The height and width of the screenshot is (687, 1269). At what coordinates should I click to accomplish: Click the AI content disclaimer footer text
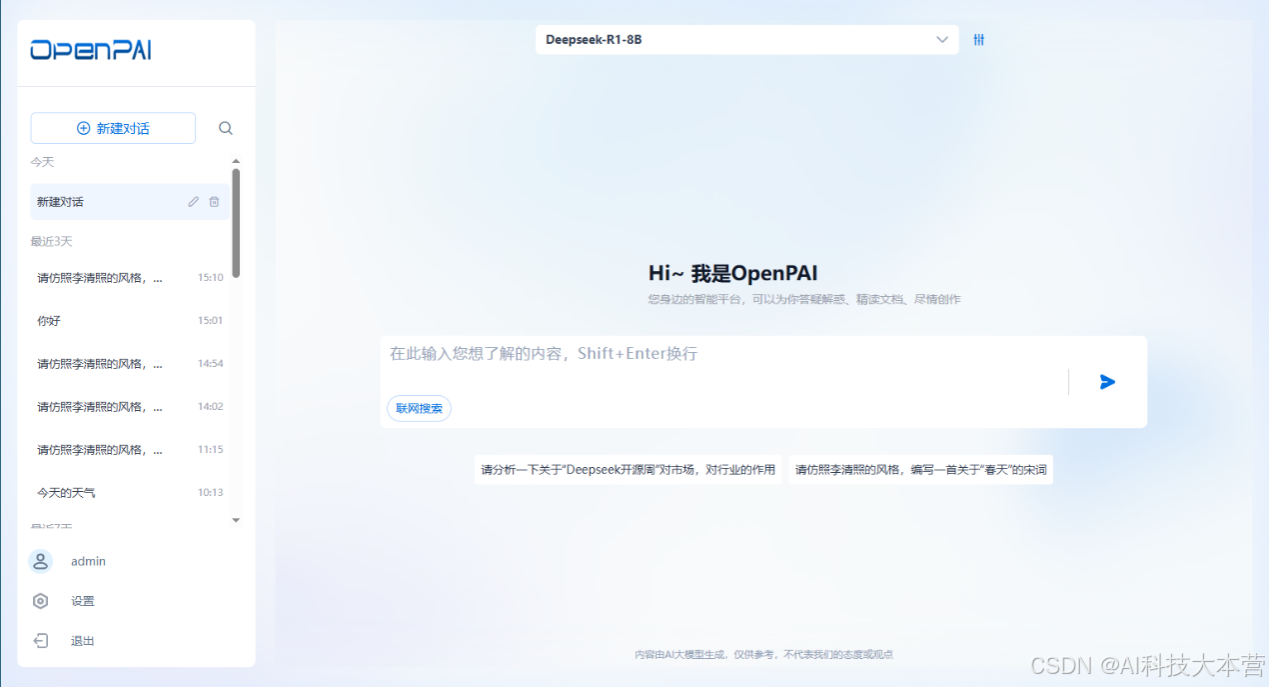pyautogui.click(x=764, y=654)
